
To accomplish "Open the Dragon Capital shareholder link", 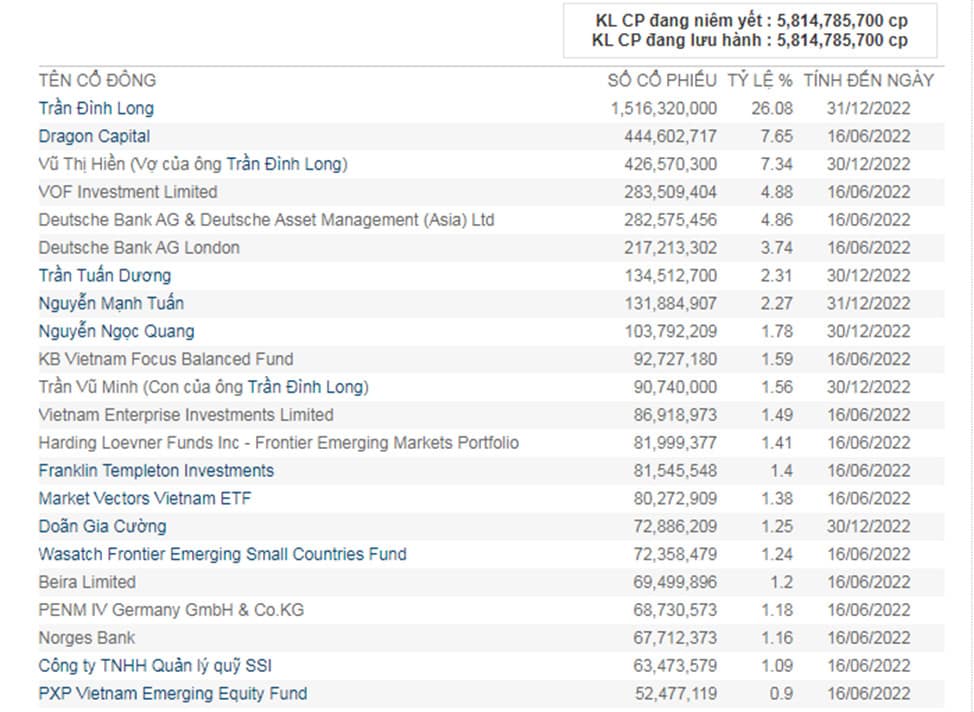I will (x=94, y=136).
